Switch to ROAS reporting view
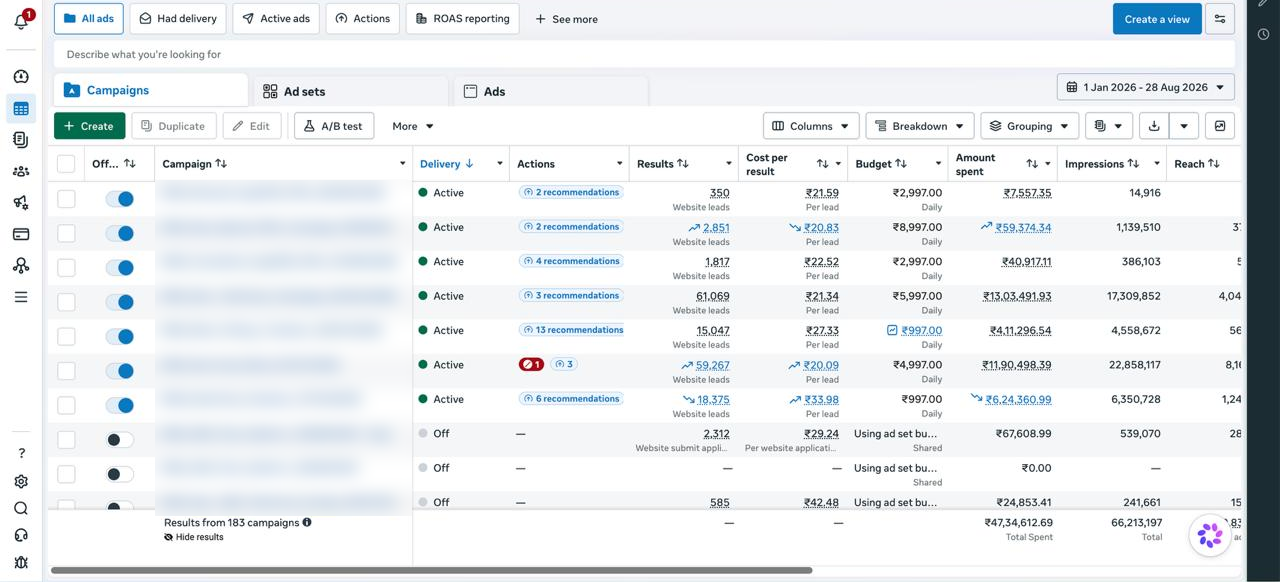 (463, 19)
